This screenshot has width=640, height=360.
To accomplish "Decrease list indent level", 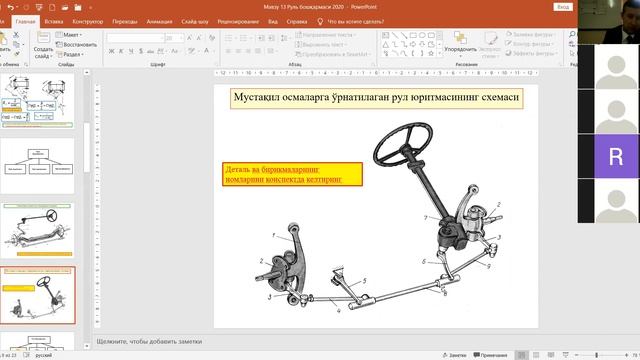I will [261, 38].
